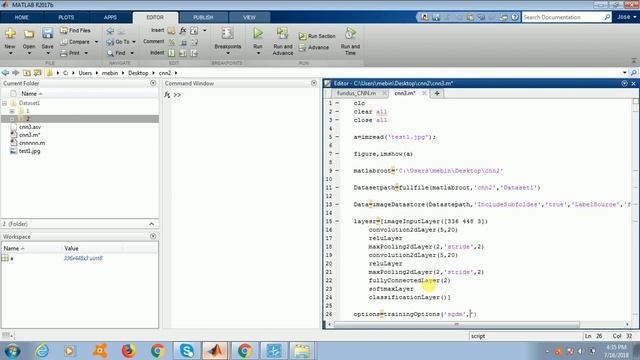Open the Go To dropdown arrow
The image size is (640, 360).
tap(134, 42)
